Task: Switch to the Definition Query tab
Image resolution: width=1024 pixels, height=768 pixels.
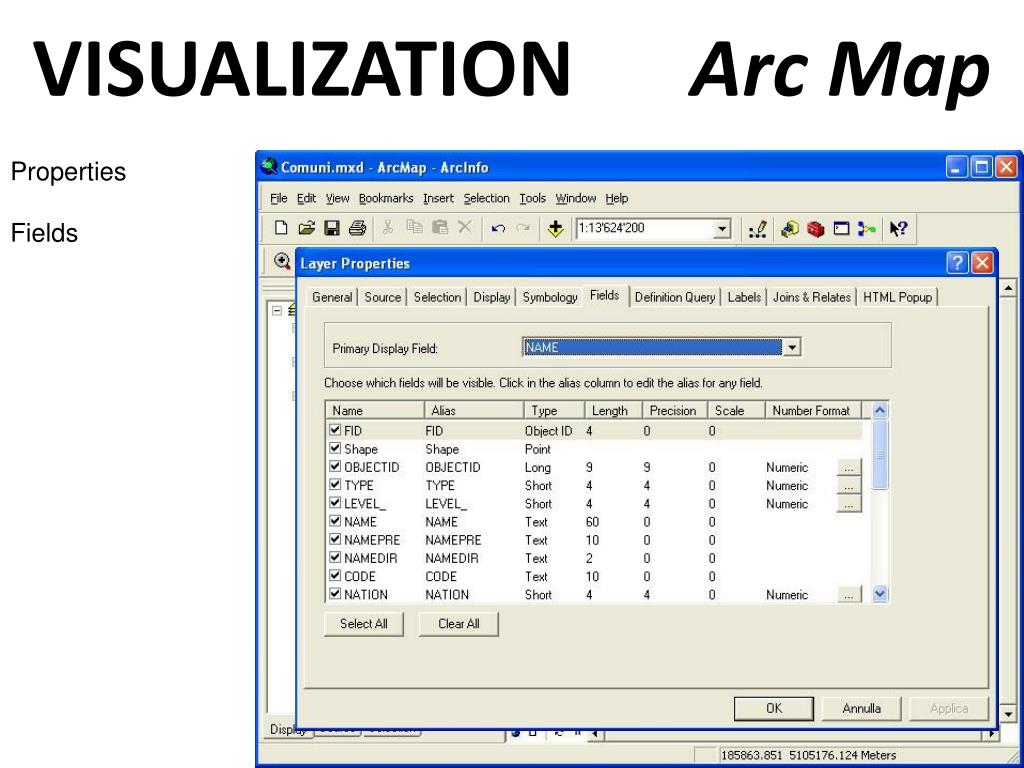Action: (x=675, y=297)
